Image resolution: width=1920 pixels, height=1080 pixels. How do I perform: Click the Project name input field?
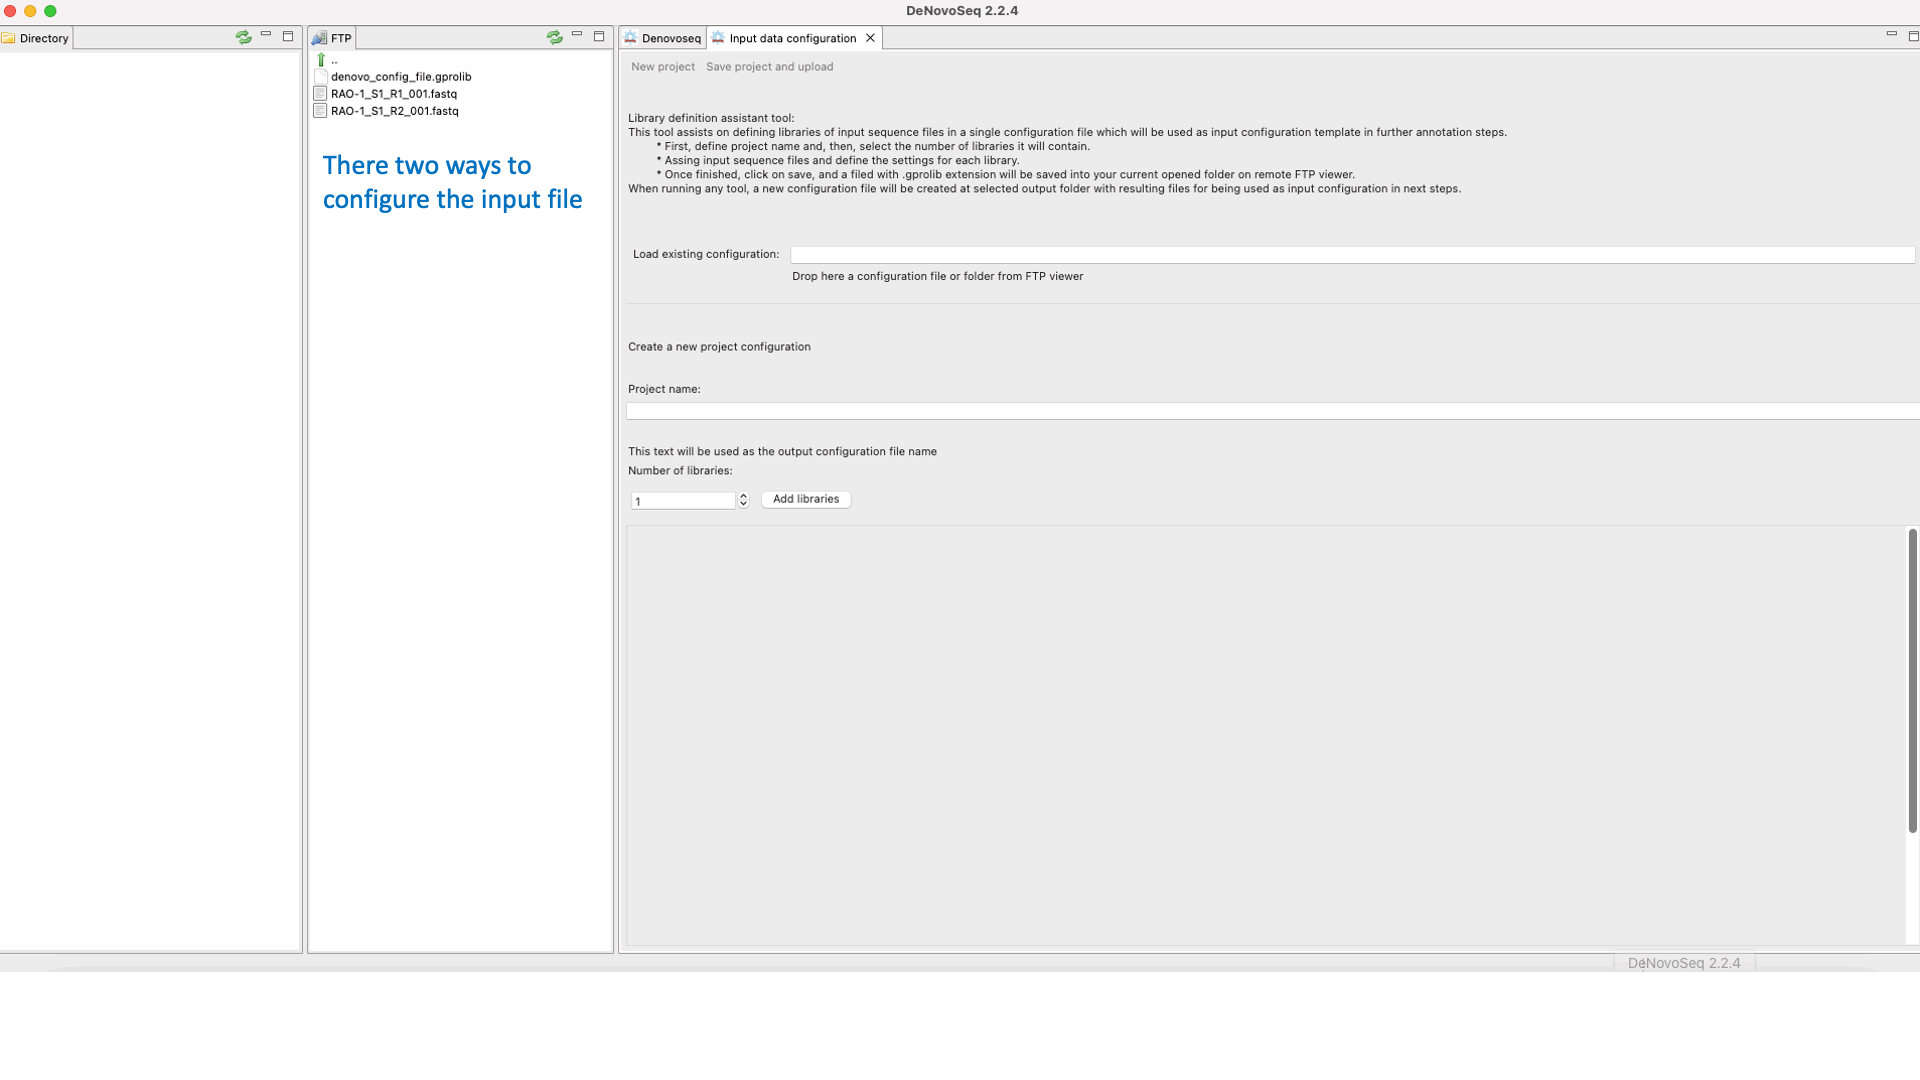click(x=1270, y=411)
